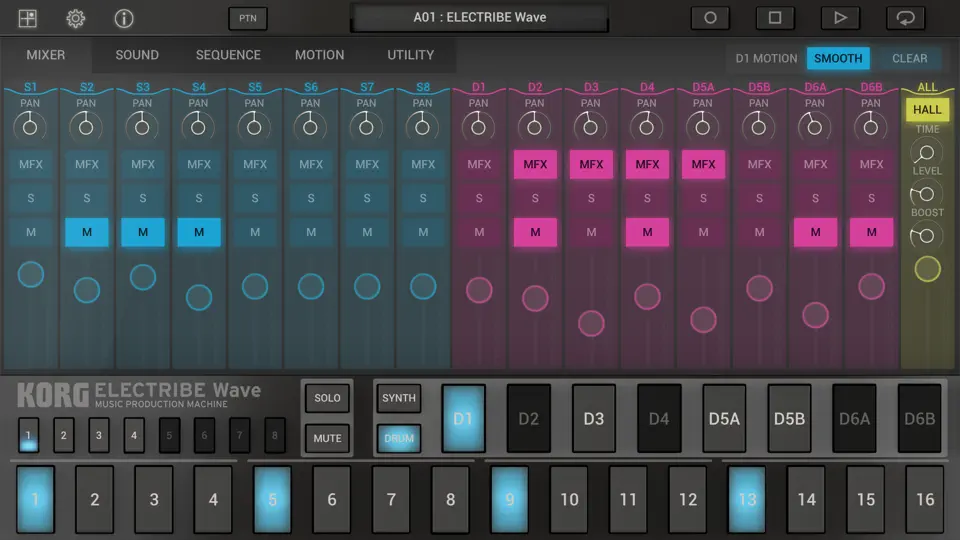Open the HALL reverb type selector
The image size is (960, 540).
point(927,110)
